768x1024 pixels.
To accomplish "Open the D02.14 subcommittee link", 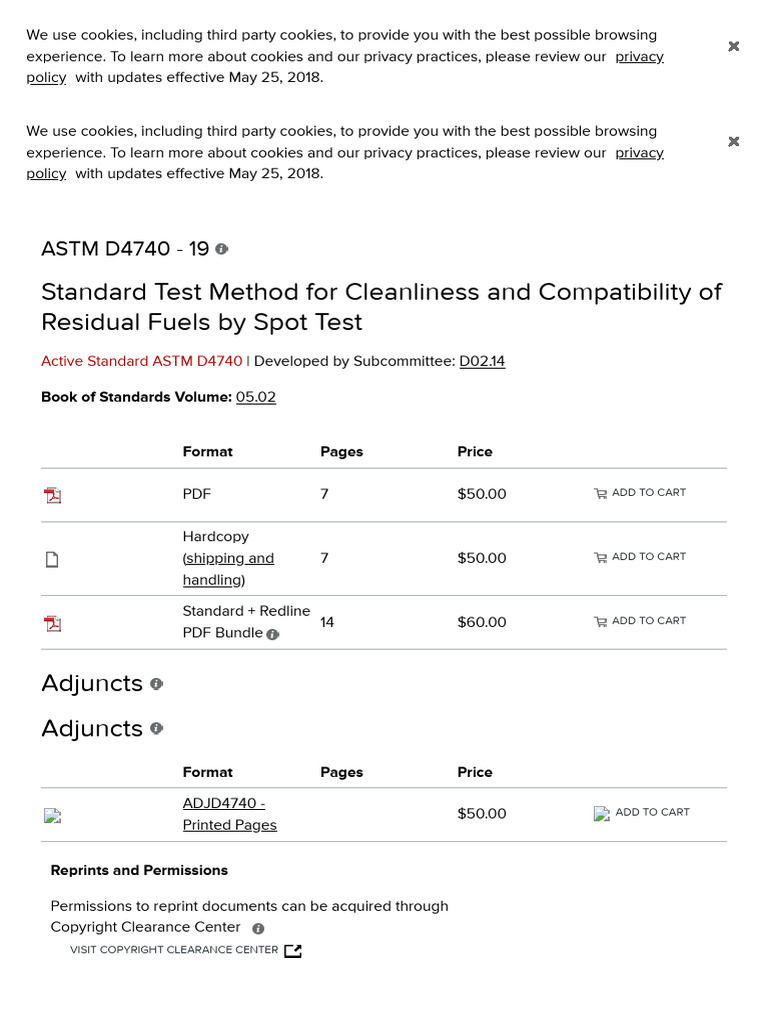I will (482, 361).
